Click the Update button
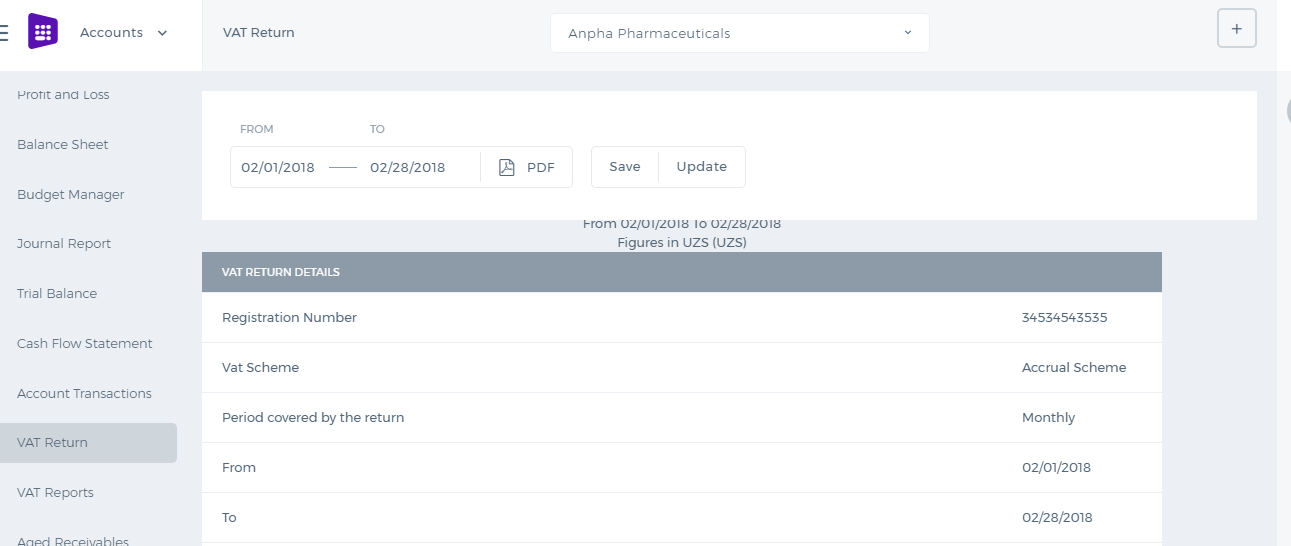This screenshot has width=1291, height=546. click(x=702, y=167)
